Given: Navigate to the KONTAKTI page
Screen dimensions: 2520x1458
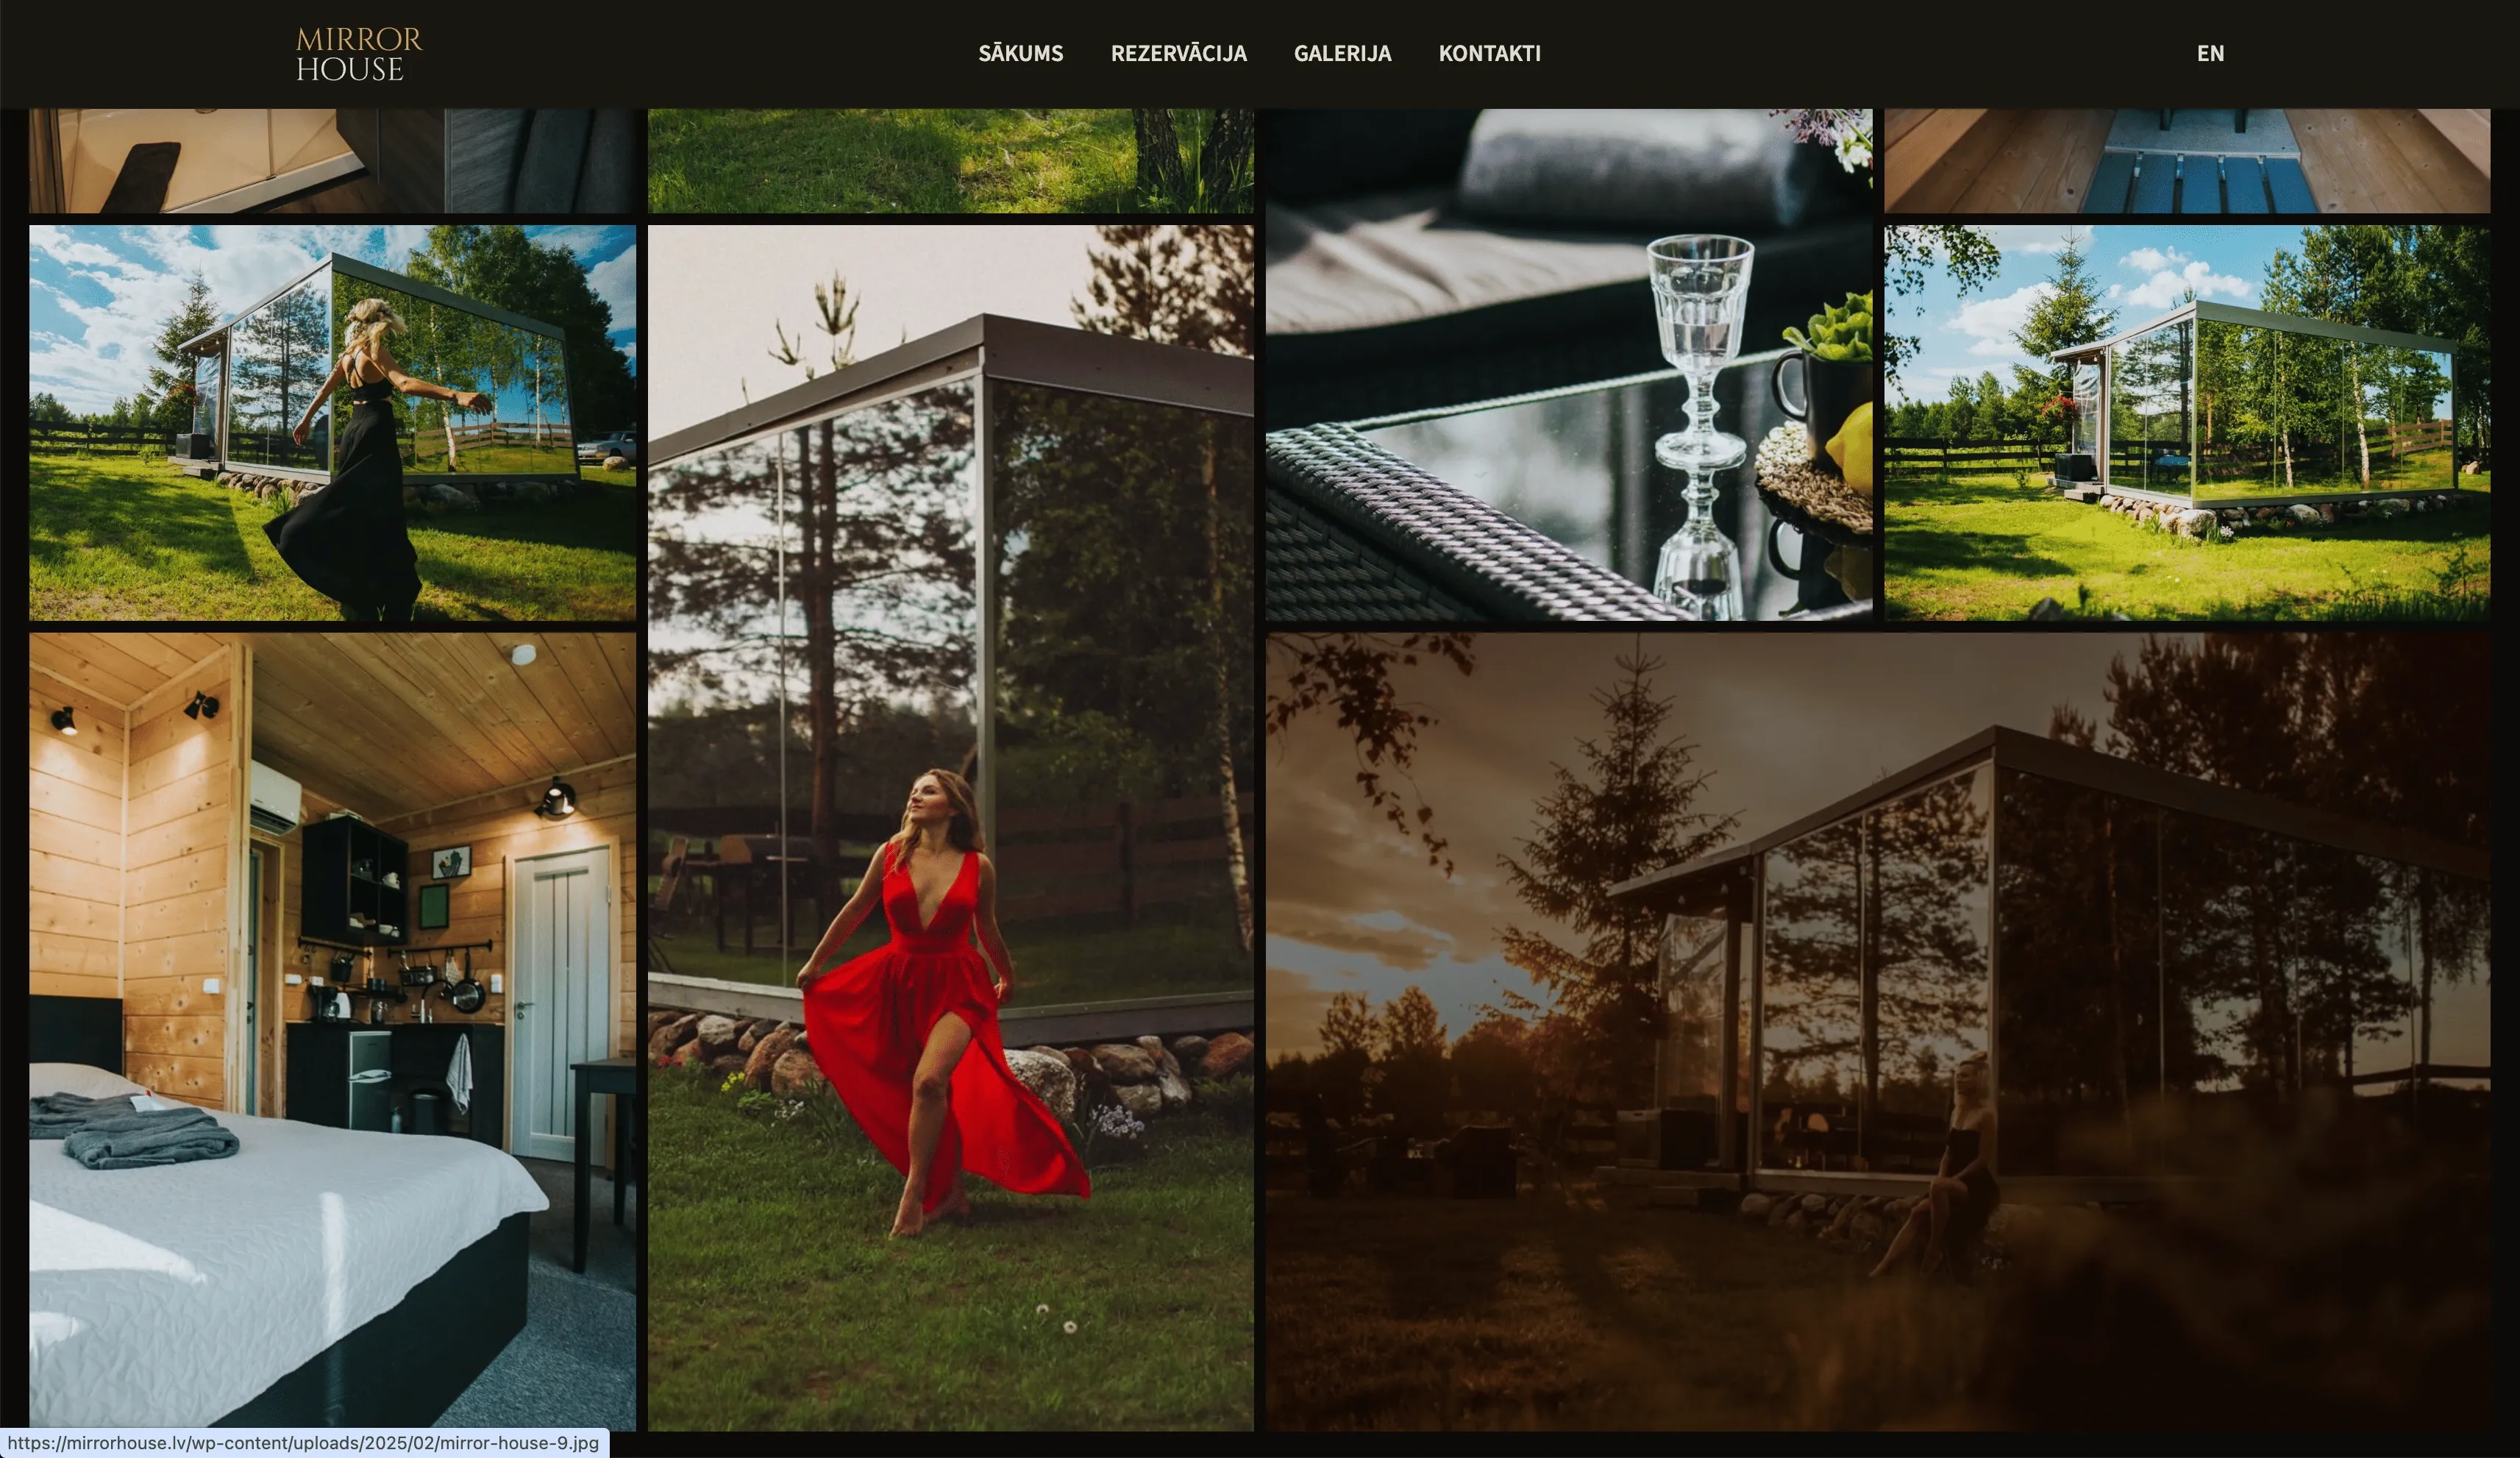Looking at the screenshot, I should click(1489, 54).
